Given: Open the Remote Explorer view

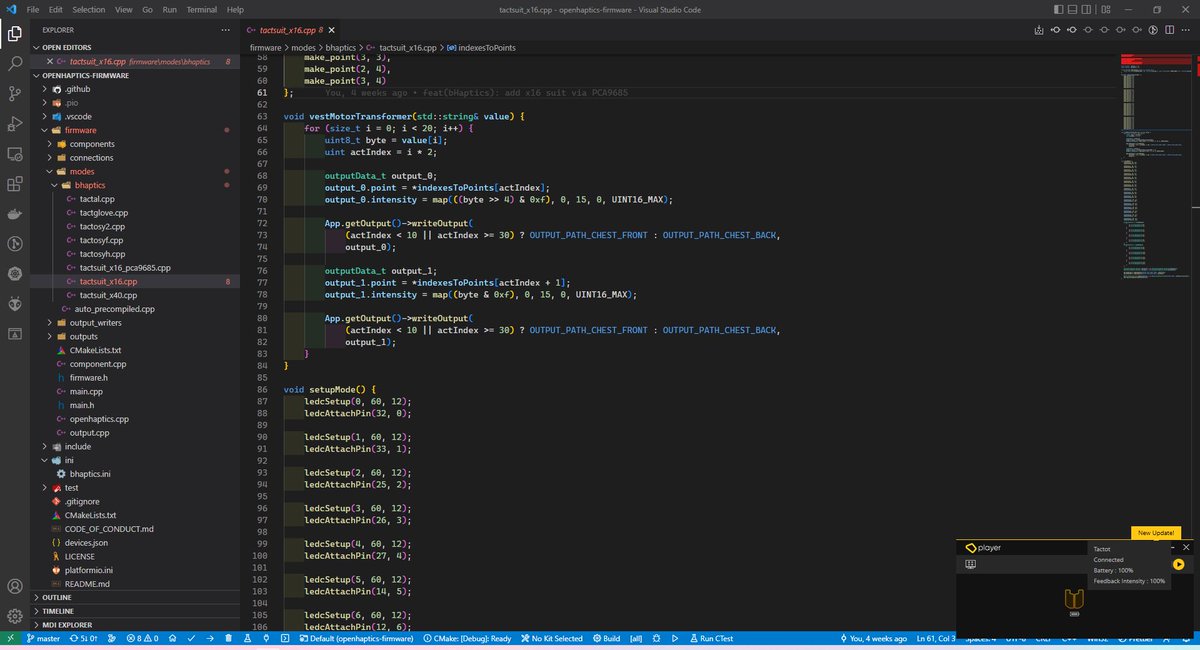Looking at the screenshot, I should point(15,154).
